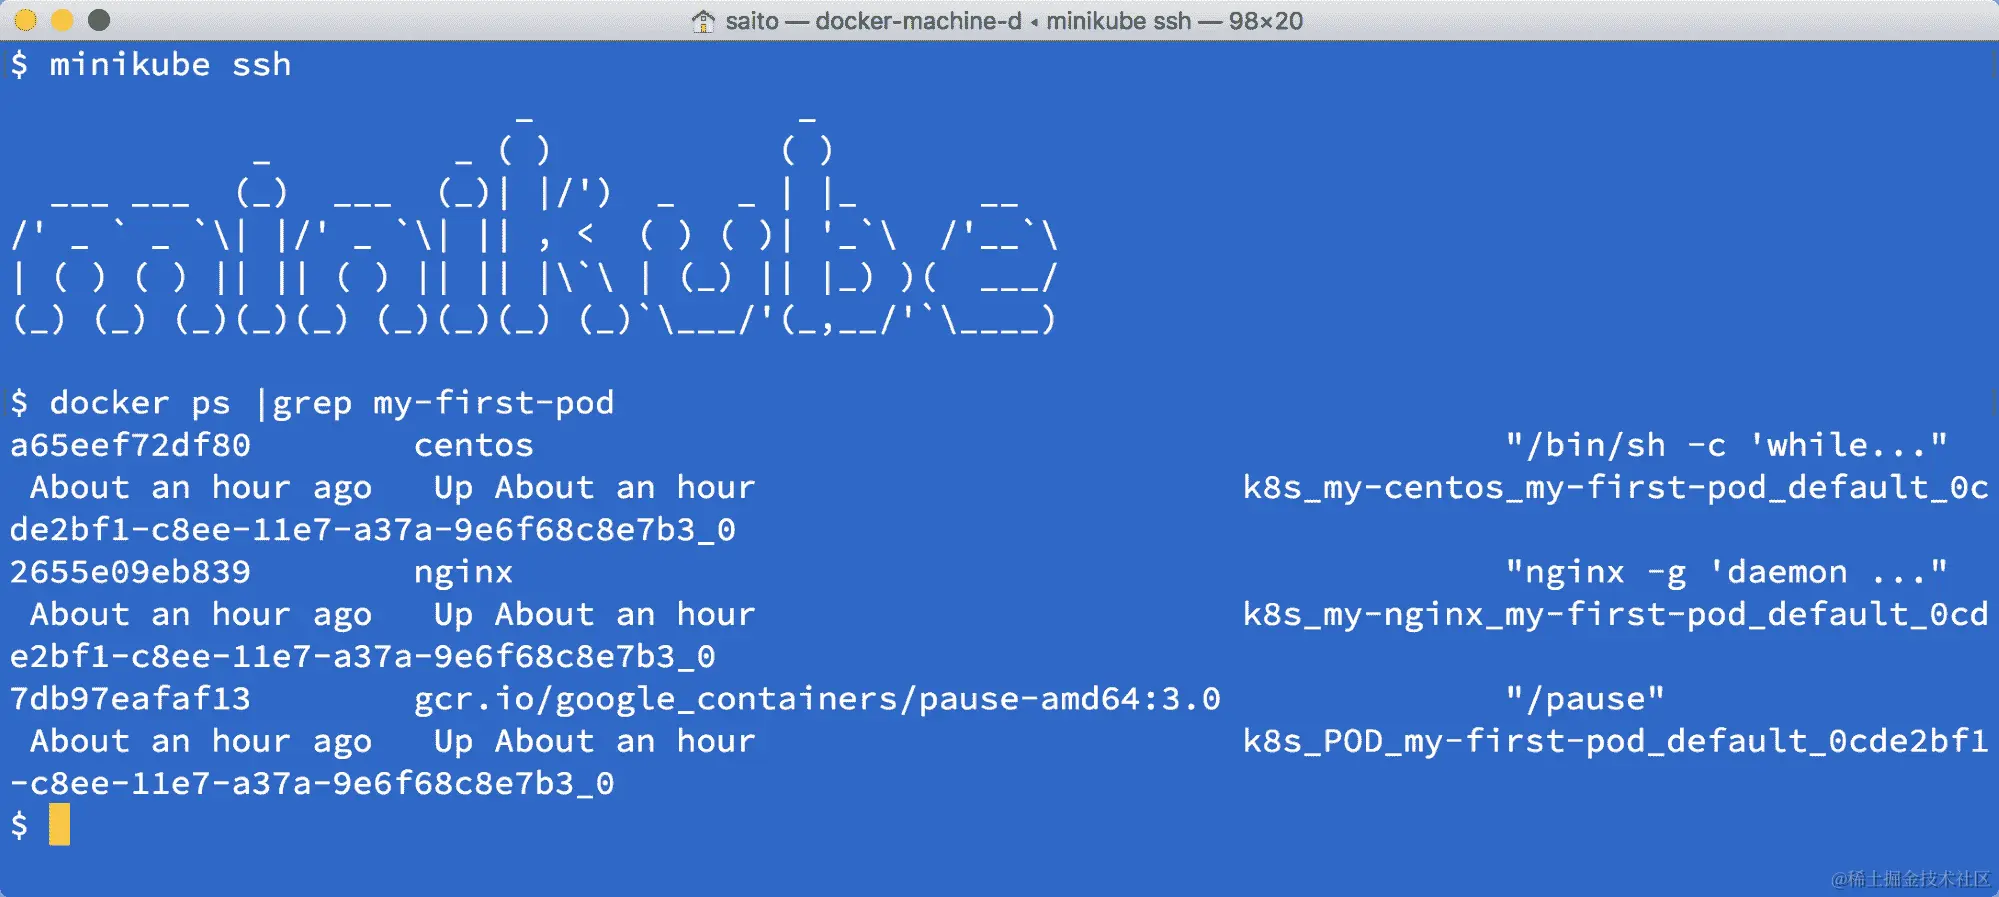The image size is (1999, 897).
Task: Click 'Up About an hour' in pause container row
Action: [x=595, y=741]
